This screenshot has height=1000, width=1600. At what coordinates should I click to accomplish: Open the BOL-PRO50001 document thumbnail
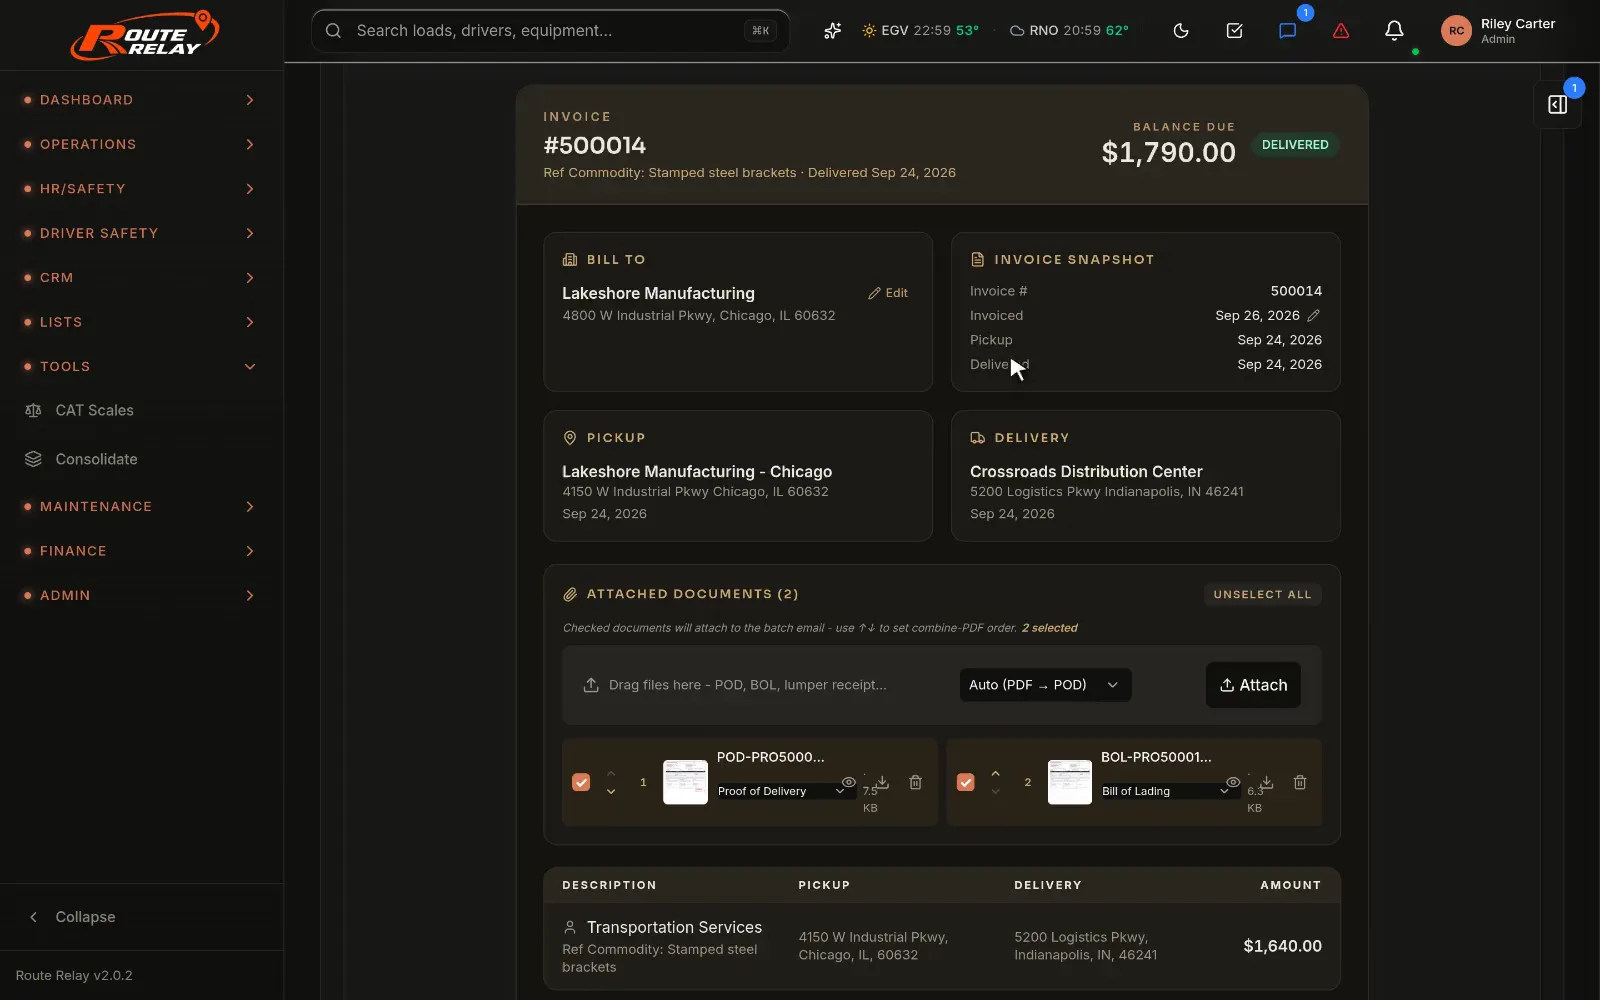(x=1069, y=782)
